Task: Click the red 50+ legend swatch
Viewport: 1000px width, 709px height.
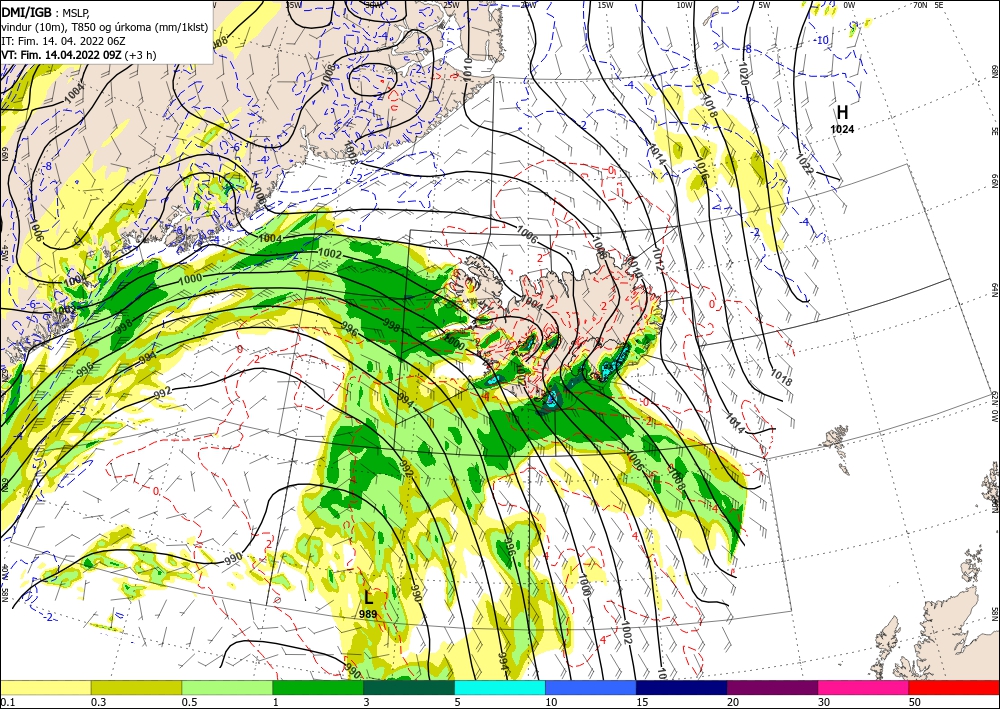Action: coord(954,687)
